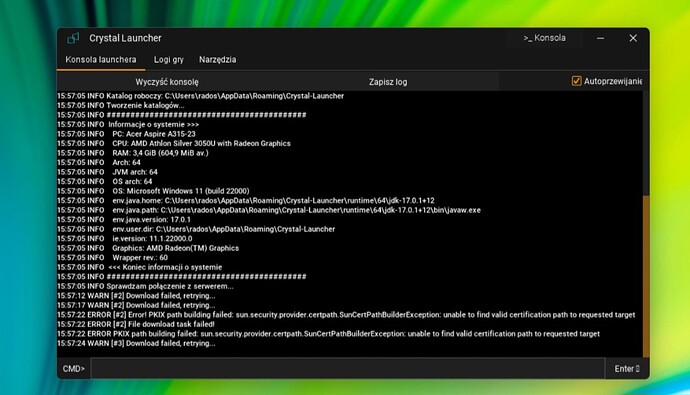Viewport: 690px width, 395px height.
Task: Open the Konsola button in title bar
Action: point(544,38)
